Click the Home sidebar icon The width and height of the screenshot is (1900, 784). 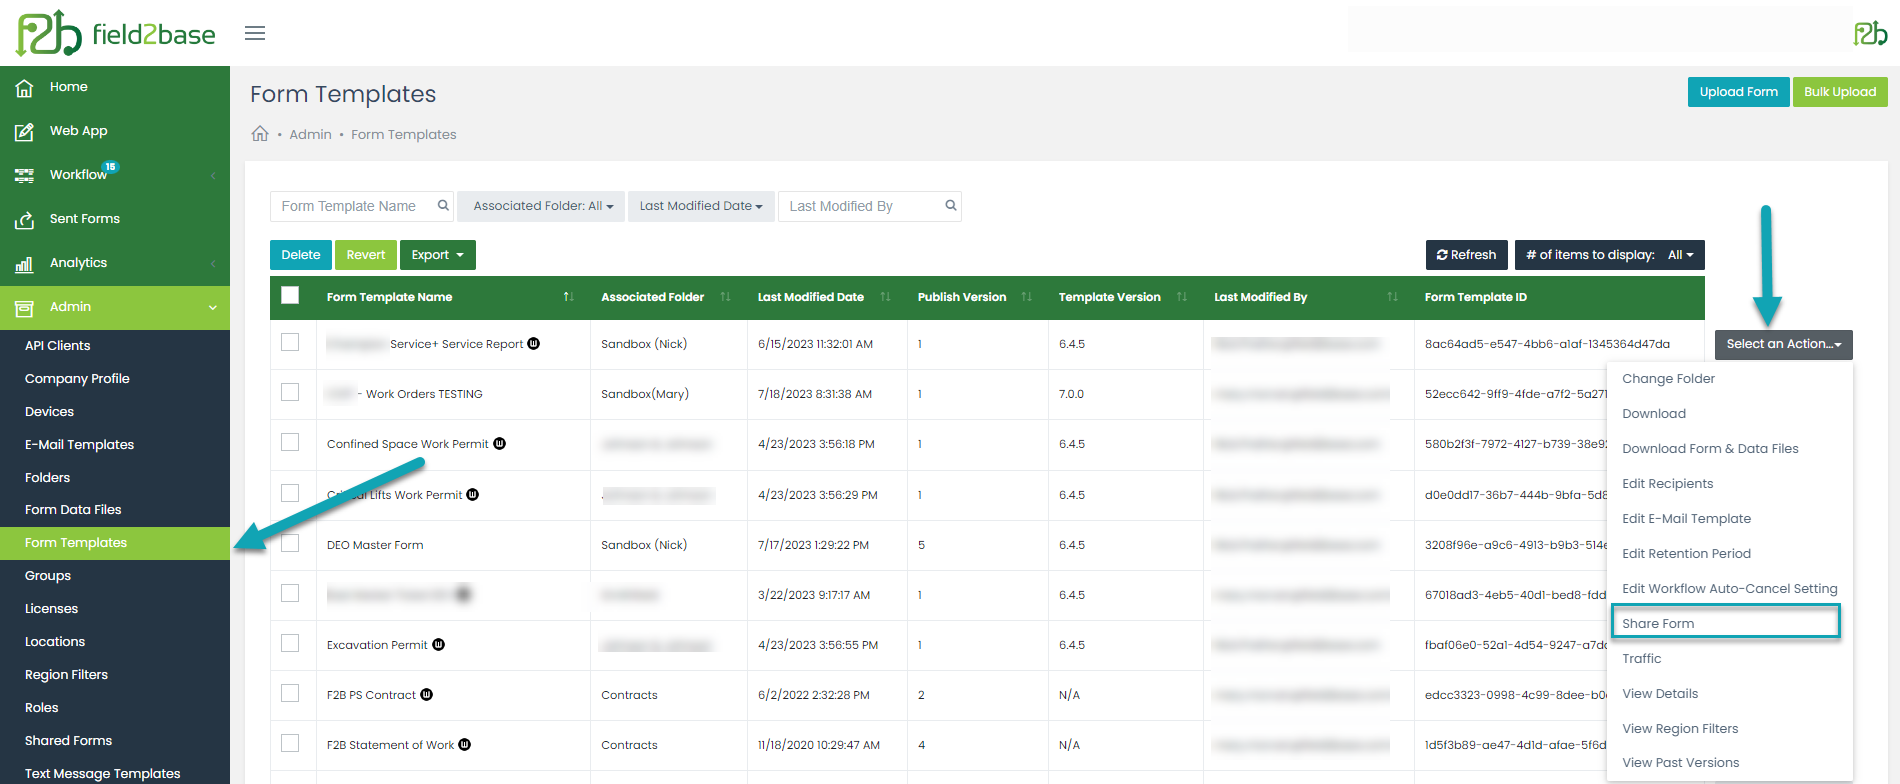click(24, 87)
